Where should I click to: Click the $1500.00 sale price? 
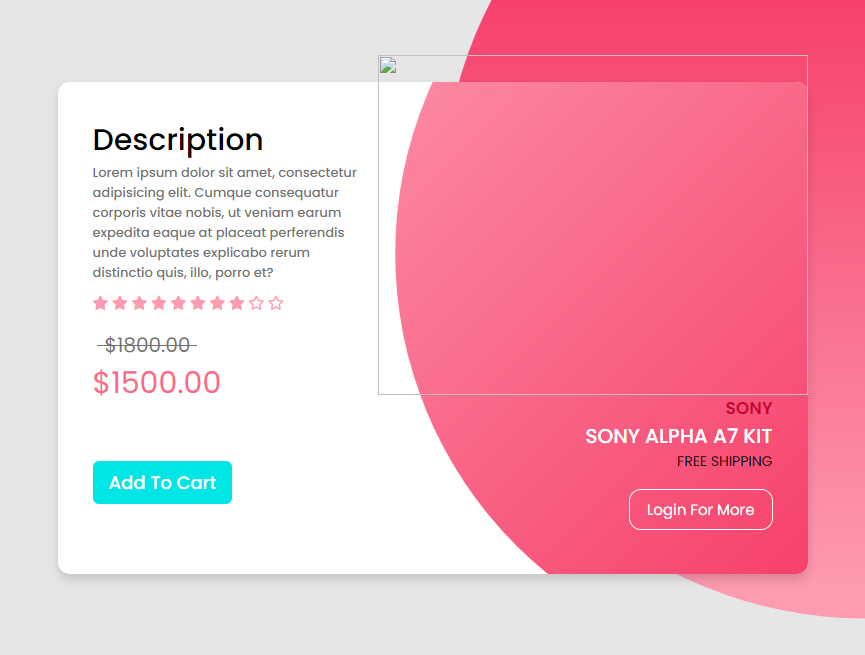coord(157,382)
